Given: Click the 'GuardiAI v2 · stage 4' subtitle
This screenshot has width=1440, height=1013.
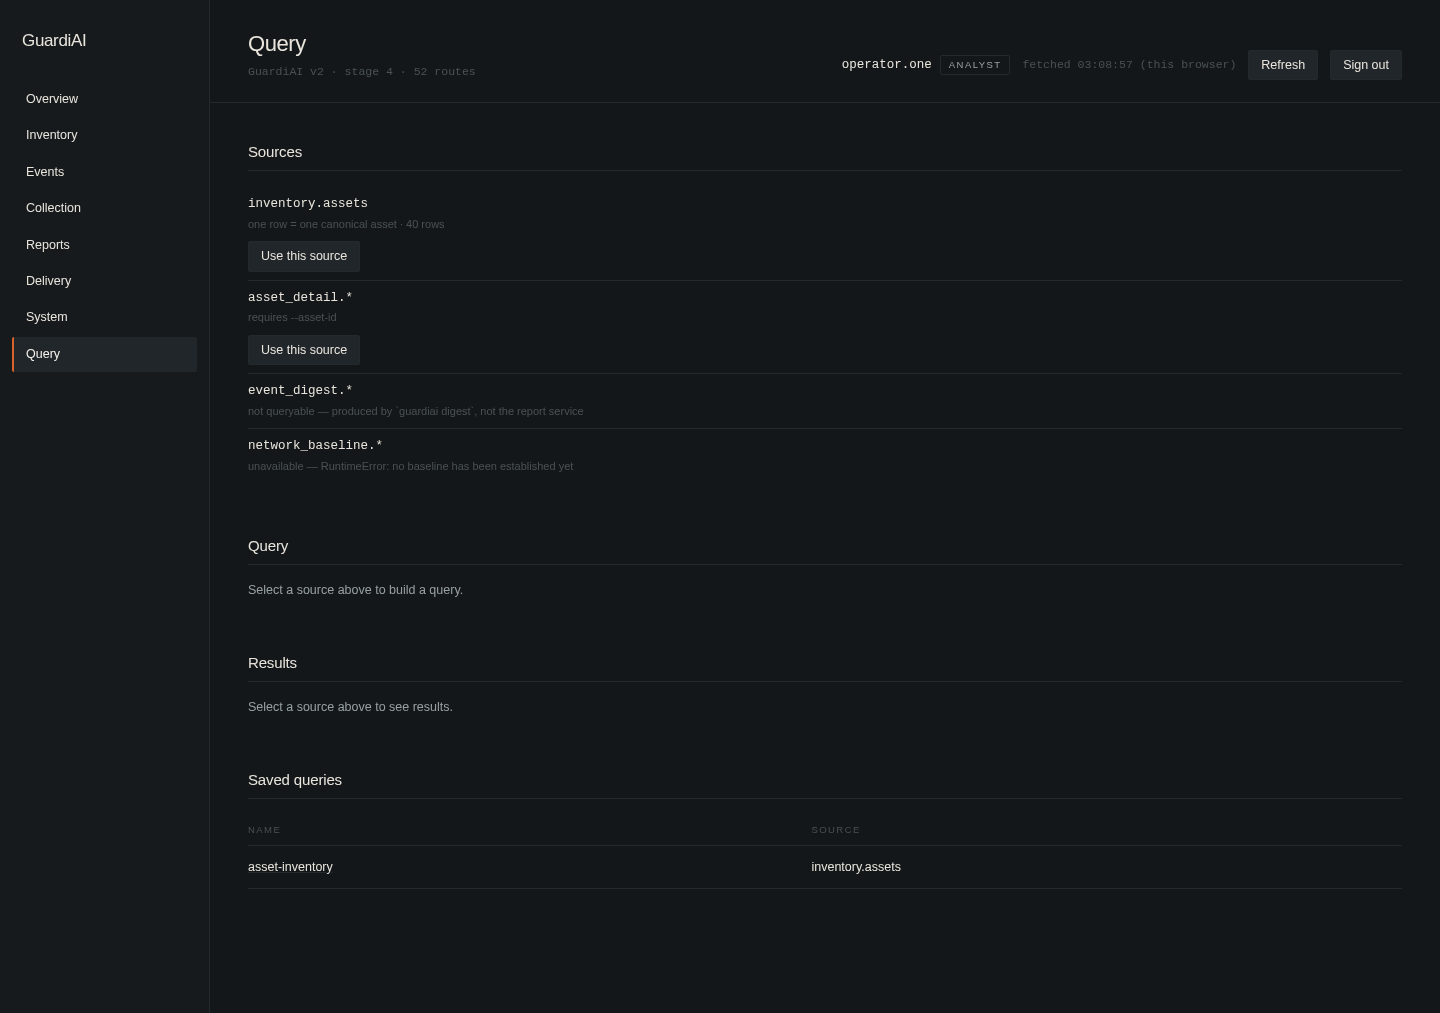Looking at the screenshot, I should pos(361,72).
